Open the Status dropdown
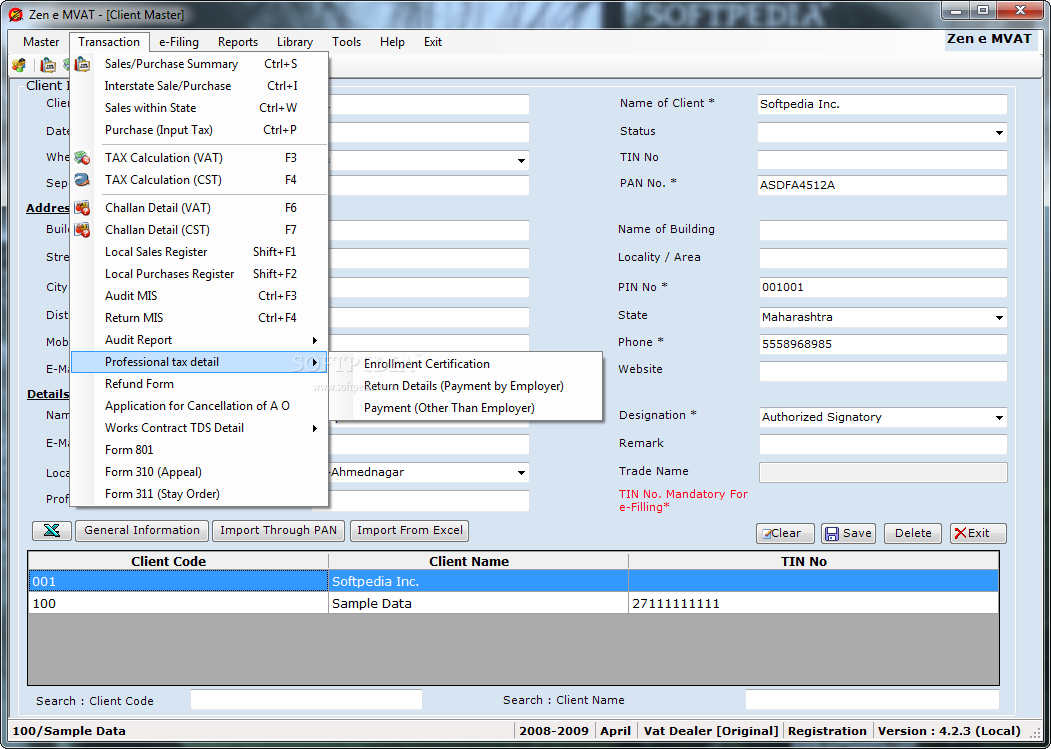 click(x=999, y=132)
